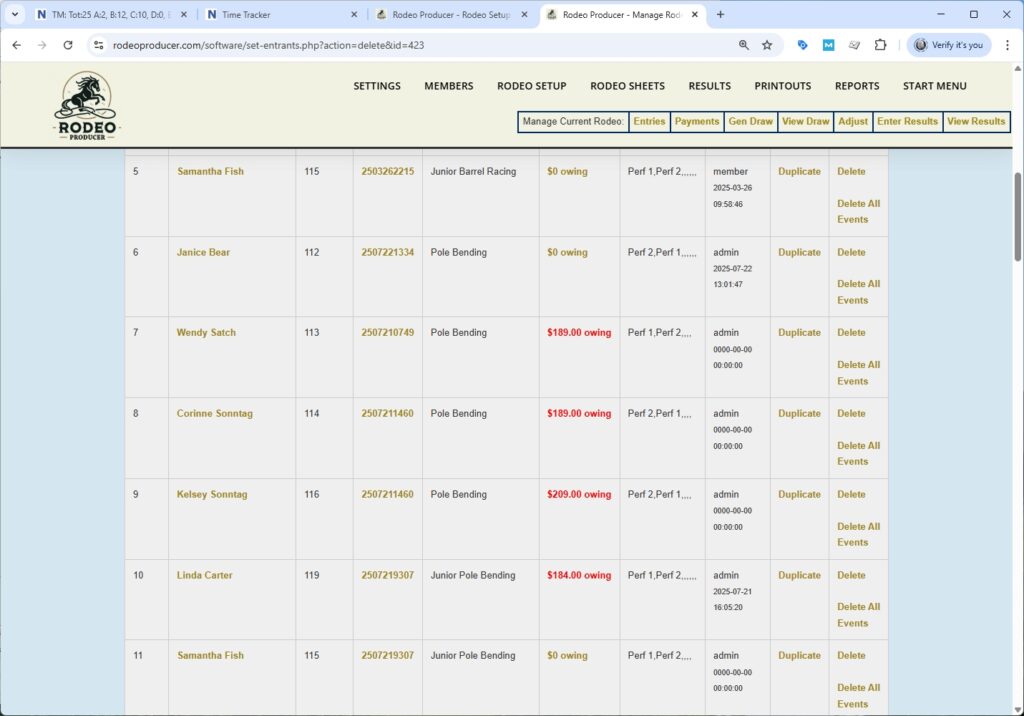This screenshot has height=716, width=1024.
Task: Click the Rodeo Producer horse logo
Action: [x=86, y=106]
